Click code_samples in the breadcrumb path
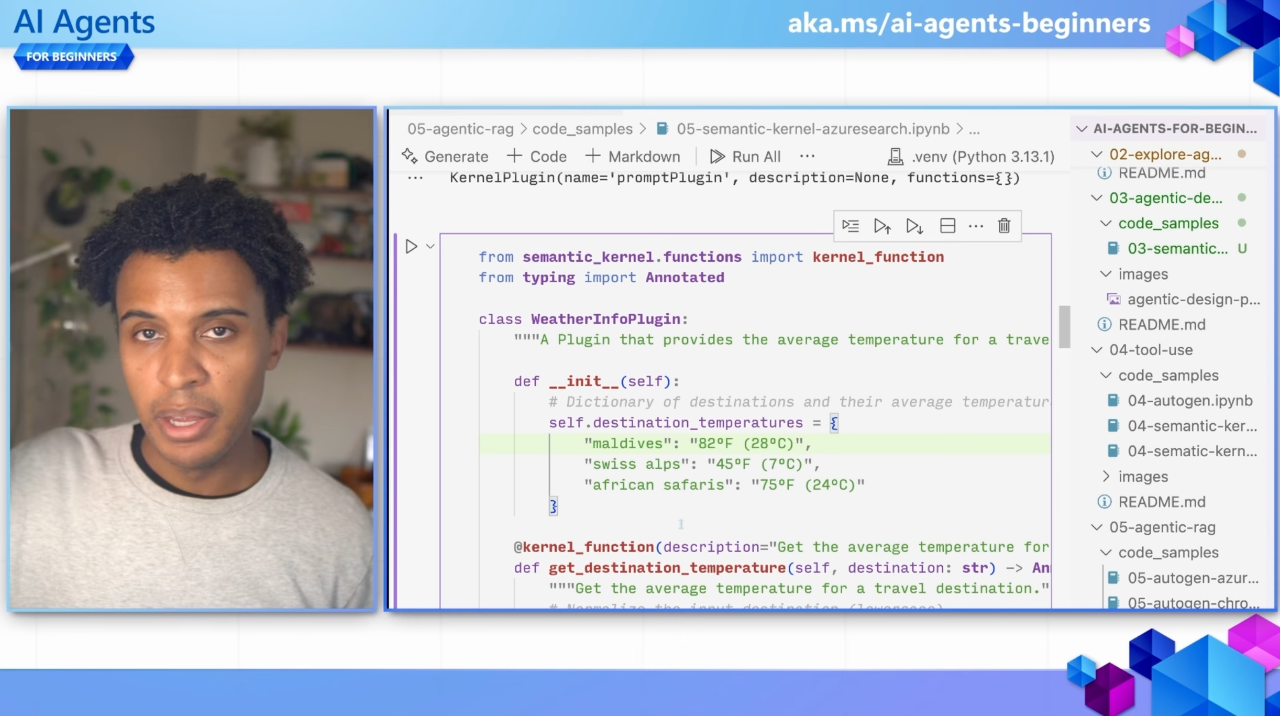Screen dimensions: 1280x716 (582, 129)
